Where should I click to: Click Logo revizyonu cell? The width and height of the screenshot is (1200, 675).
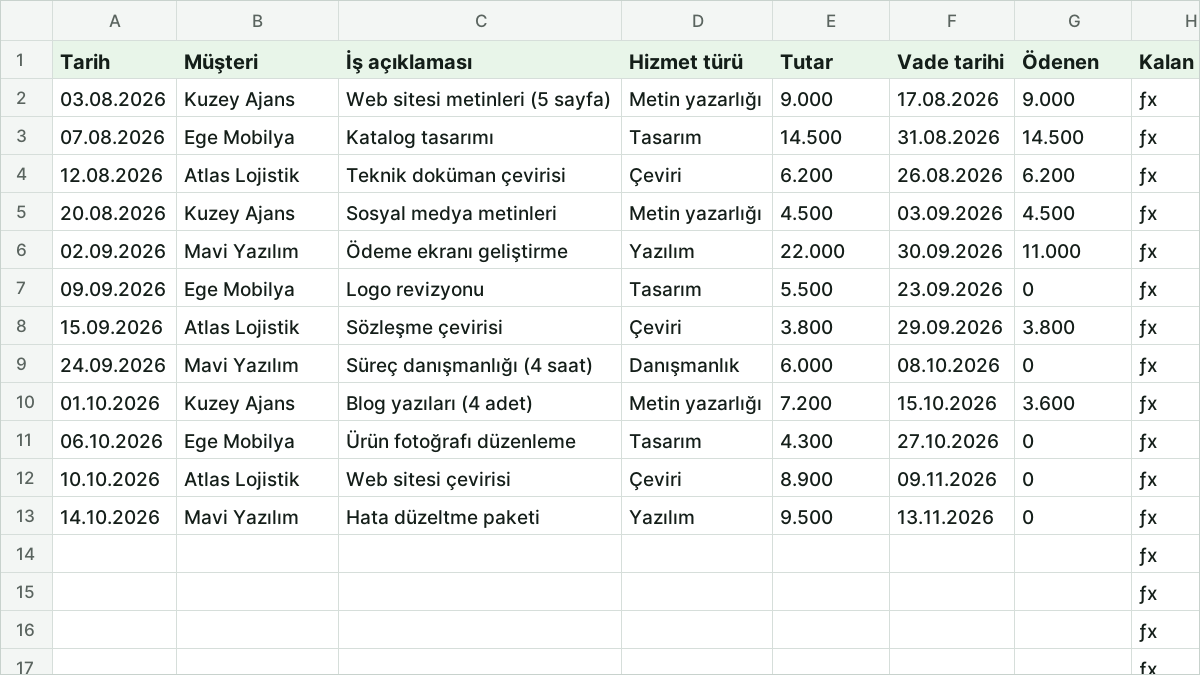point(480,289)
